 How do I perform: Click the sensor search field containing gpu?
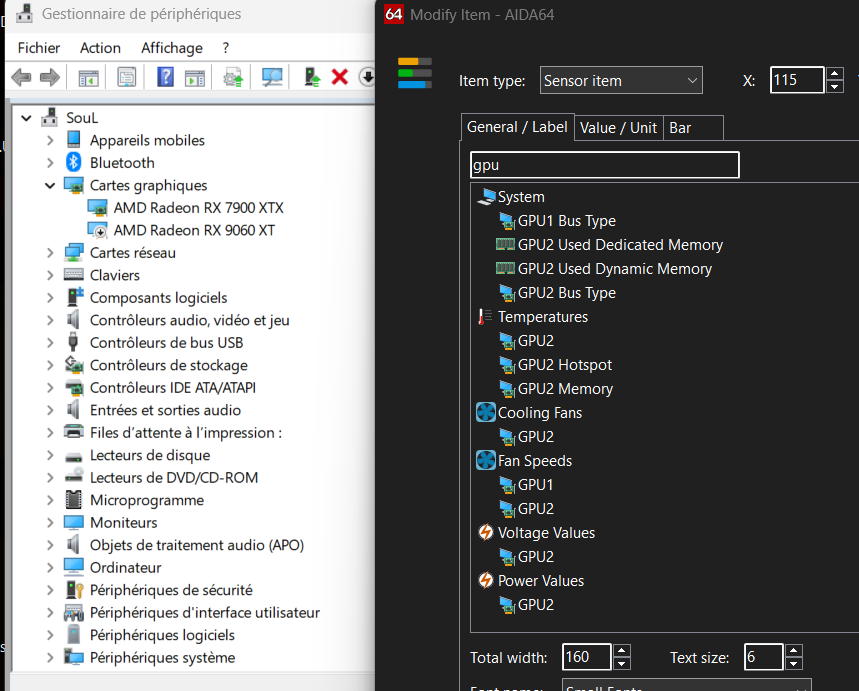pyautogui.click(x=604, y=165)
